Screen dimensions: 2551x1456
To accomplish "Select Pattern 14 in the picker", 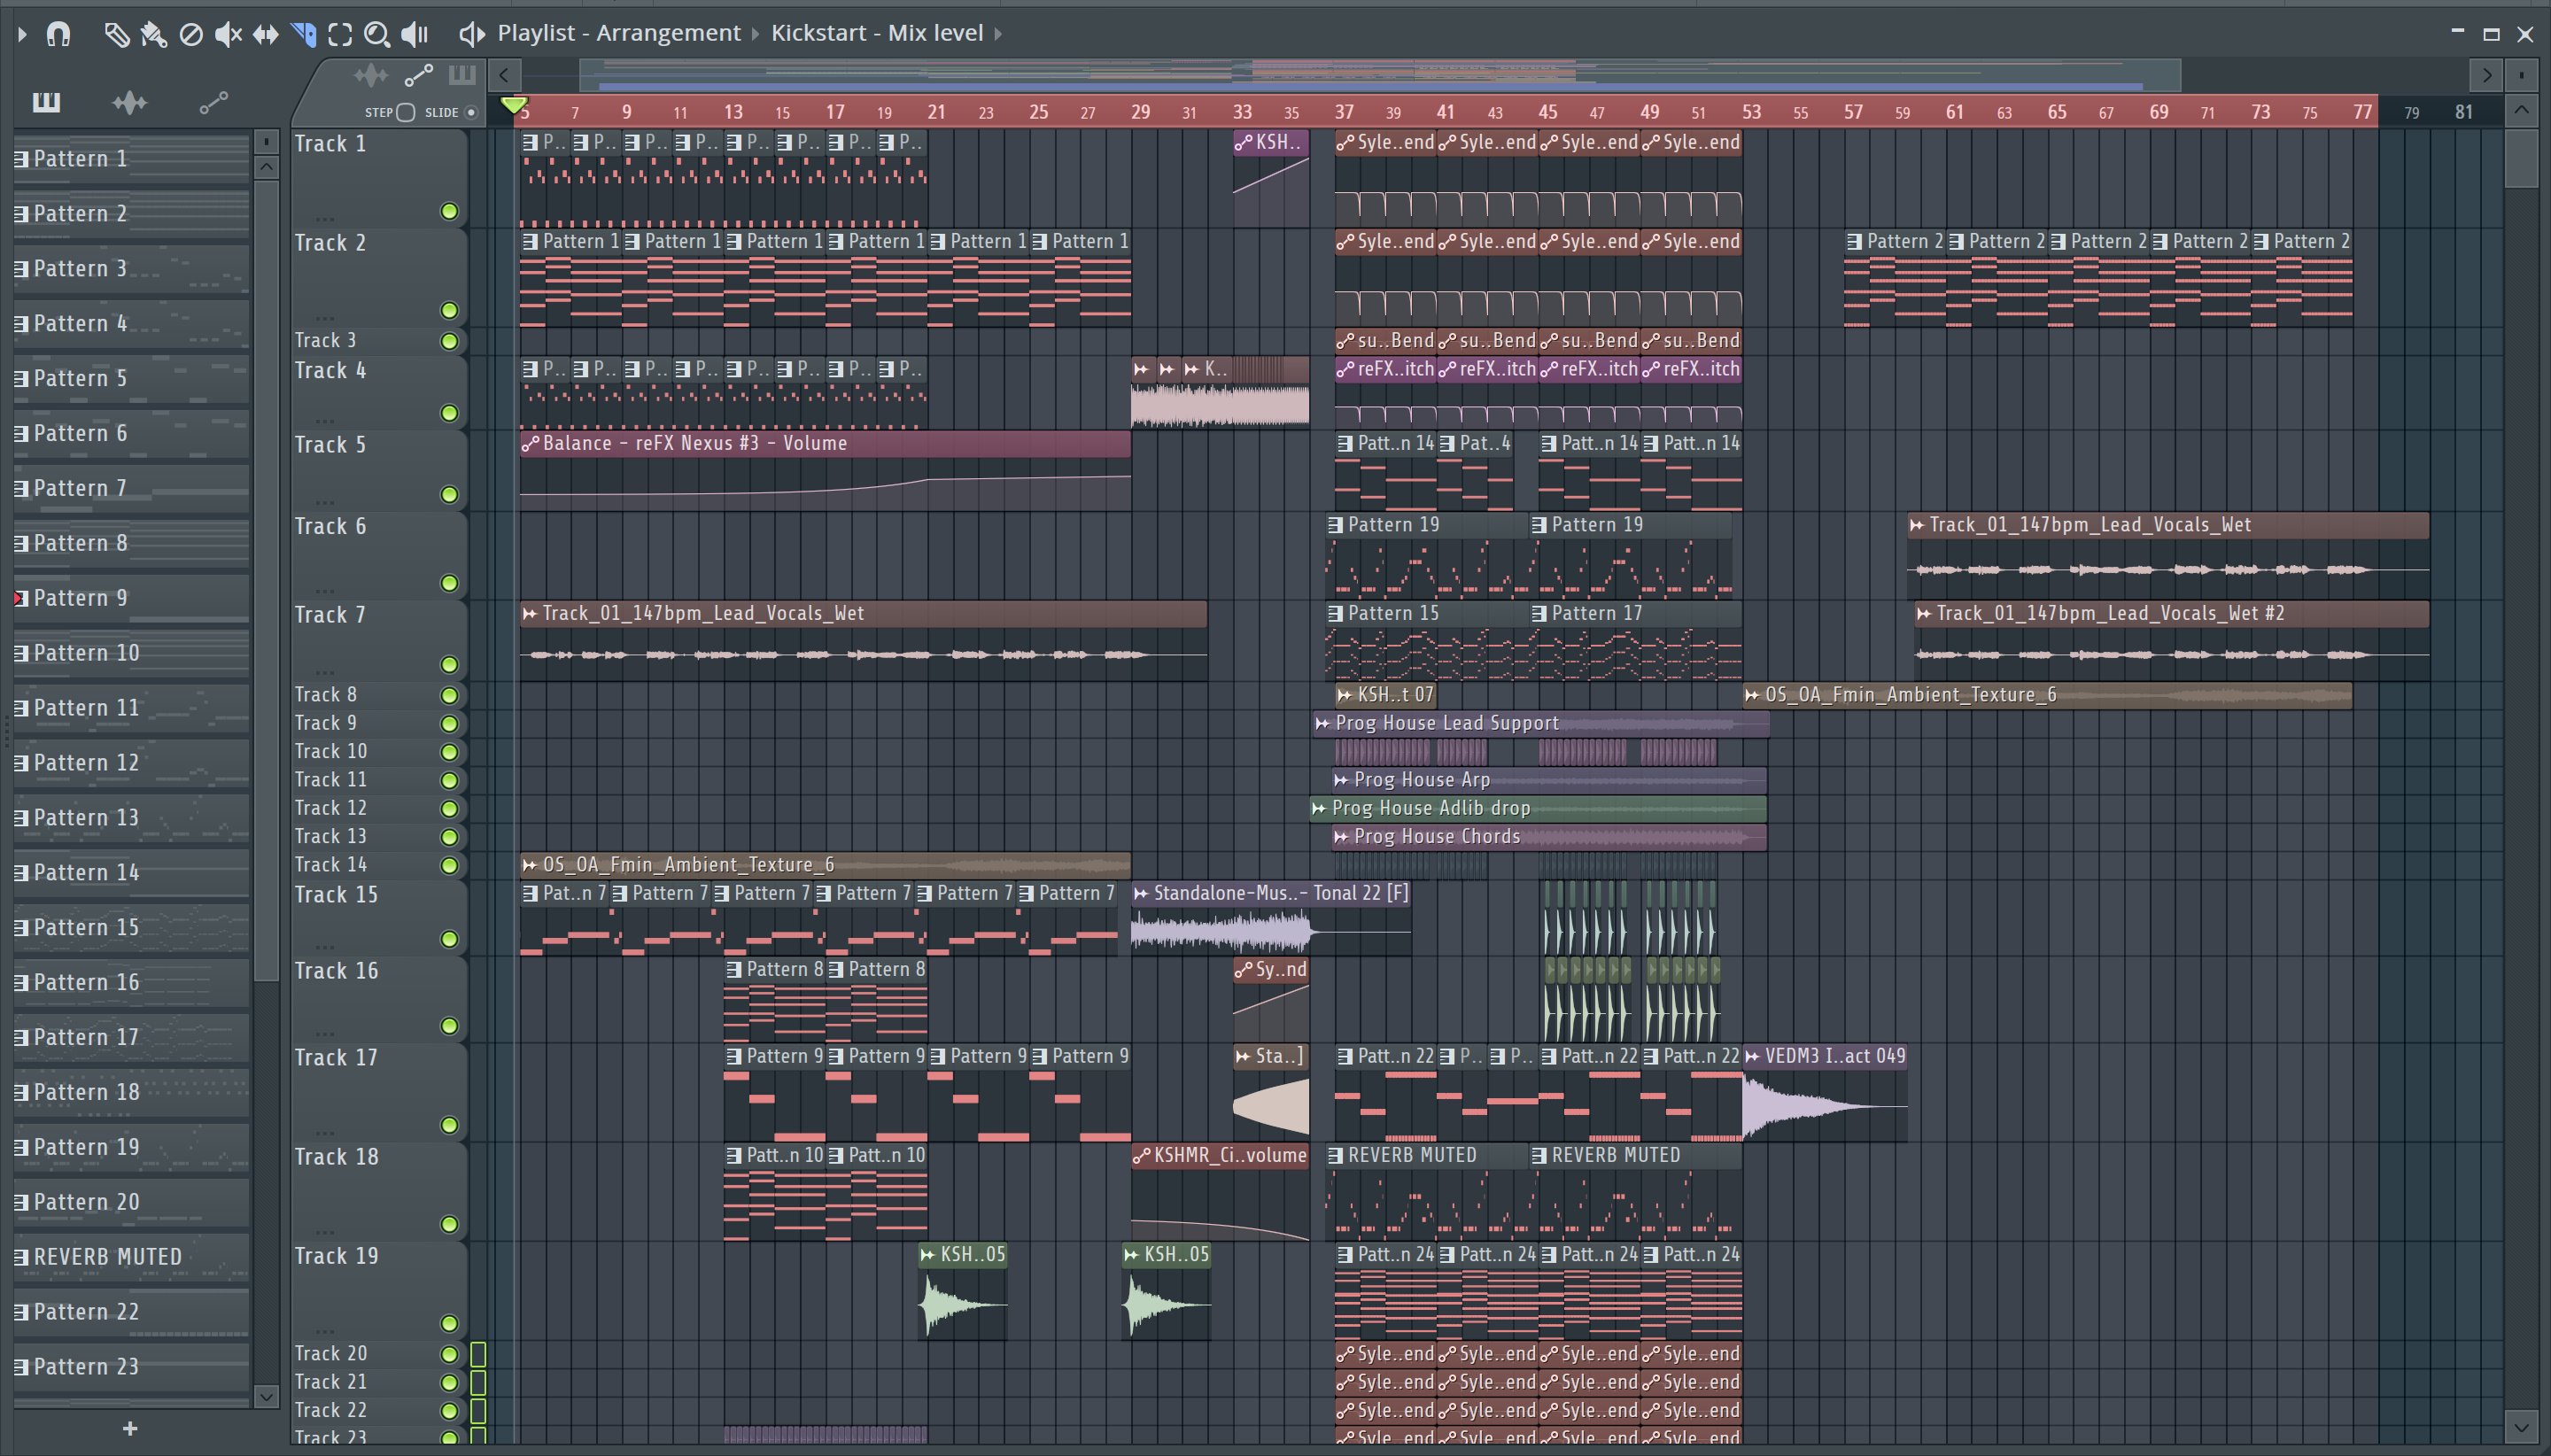I will (131, 872).
